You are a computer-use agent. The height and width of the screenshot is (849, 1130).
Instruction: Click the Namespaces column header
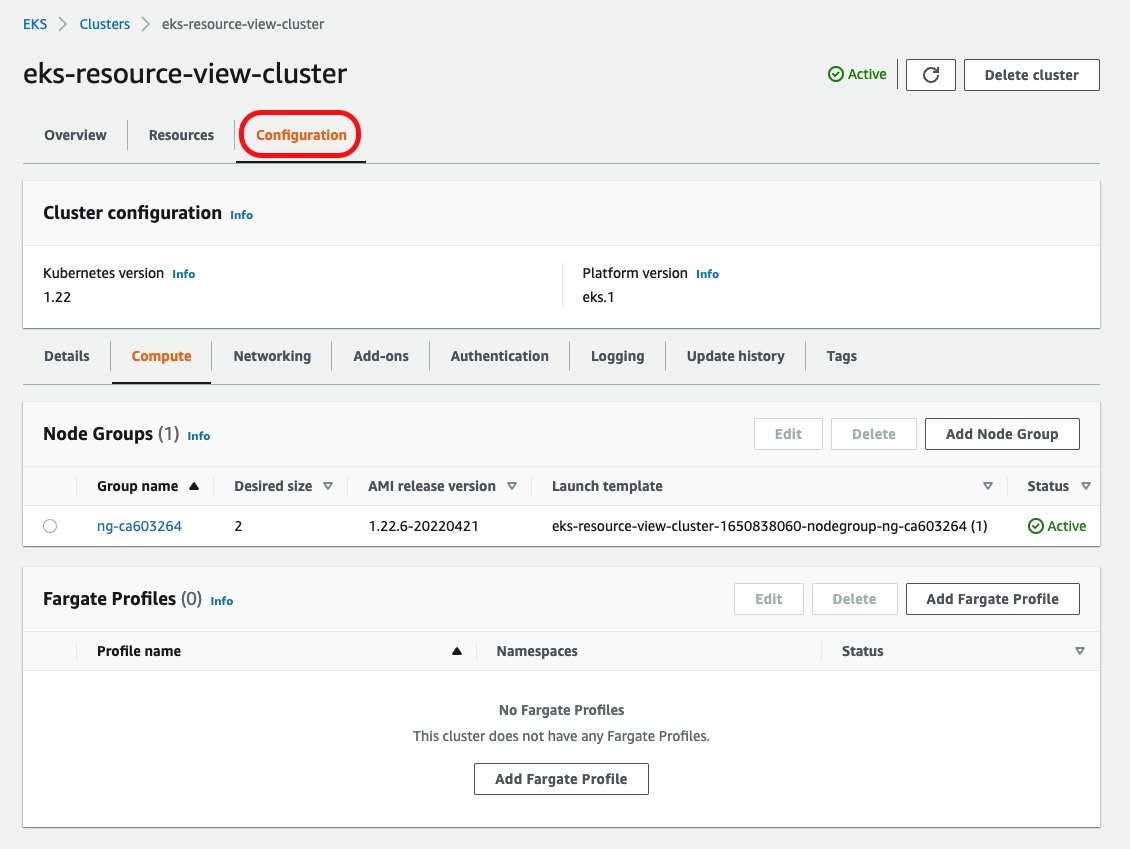click(537, 651)
